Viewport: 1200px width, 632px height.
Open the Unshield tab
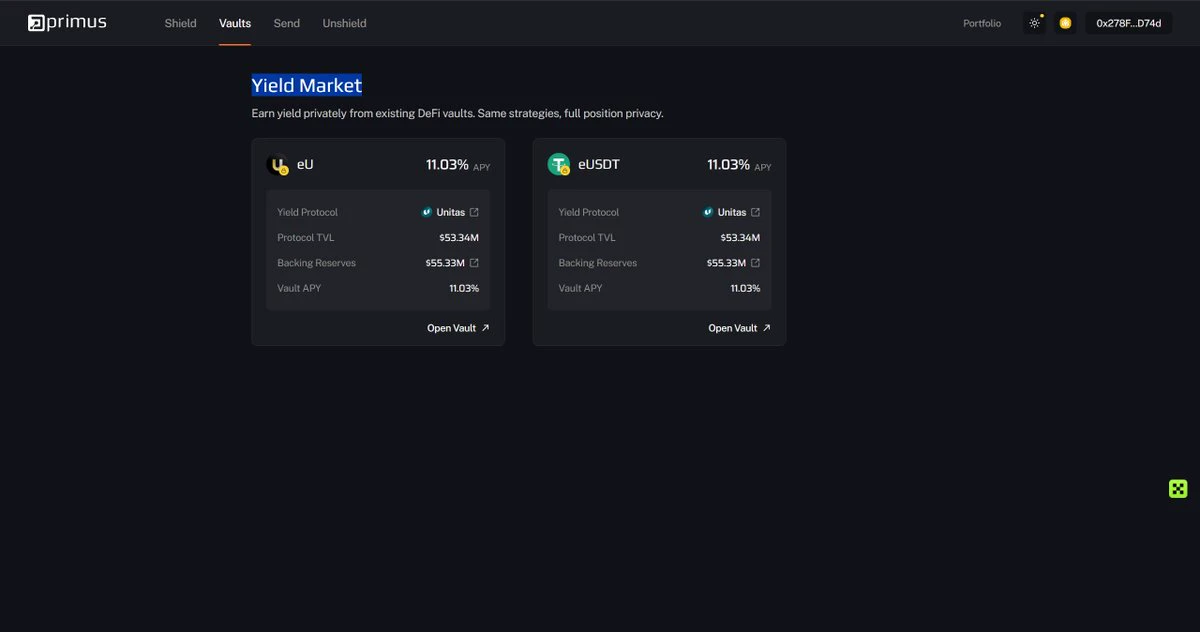click(344, 23)
